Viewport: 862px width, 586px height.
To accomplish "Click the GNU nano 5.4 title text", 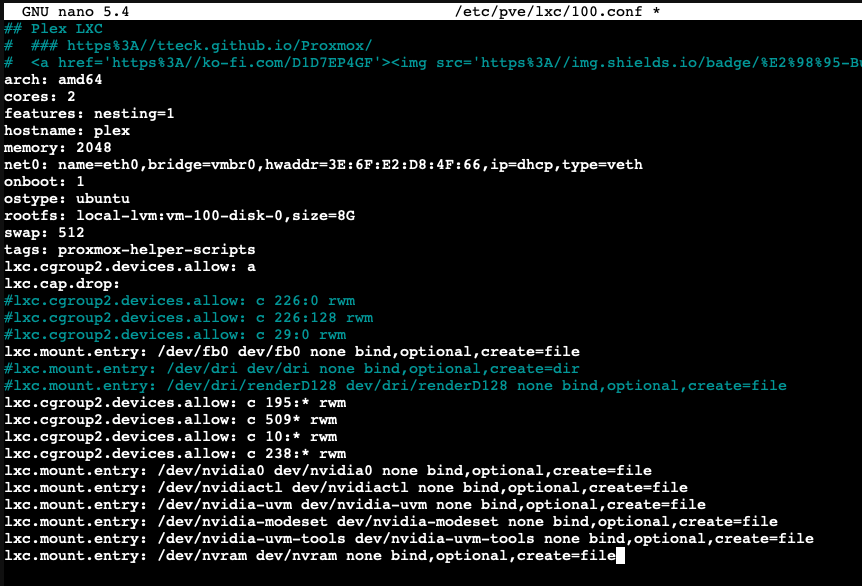I will pyautogui.click(x=76, y=11).
